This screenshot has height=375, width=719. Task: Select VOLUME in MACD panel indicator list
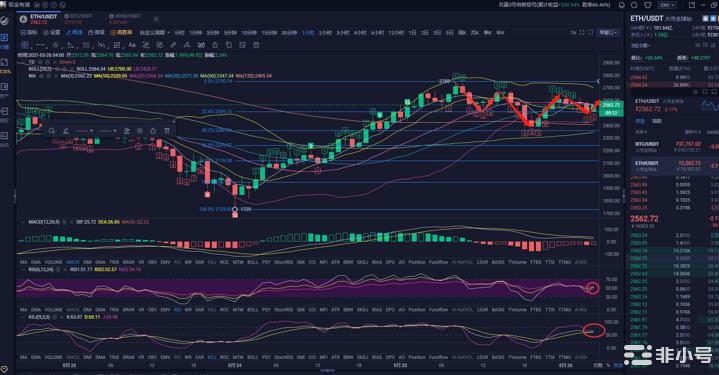(x=53, y=262)
